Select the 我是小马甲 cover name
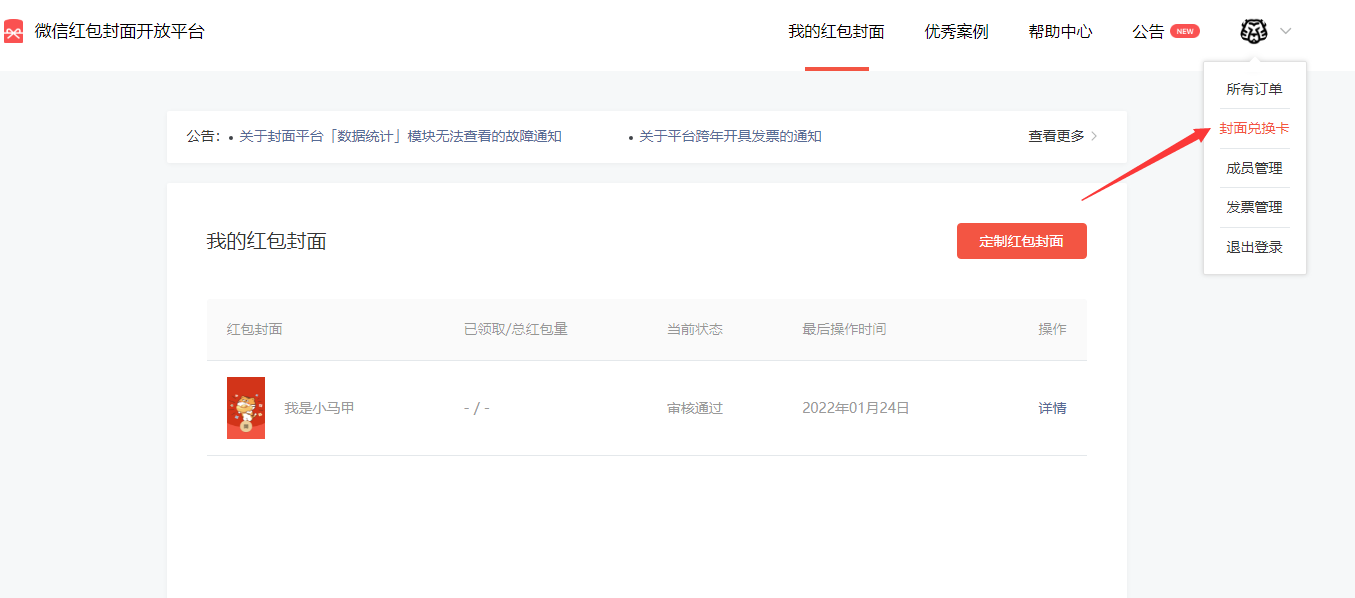1355x598 pixels. coord(319,408)
